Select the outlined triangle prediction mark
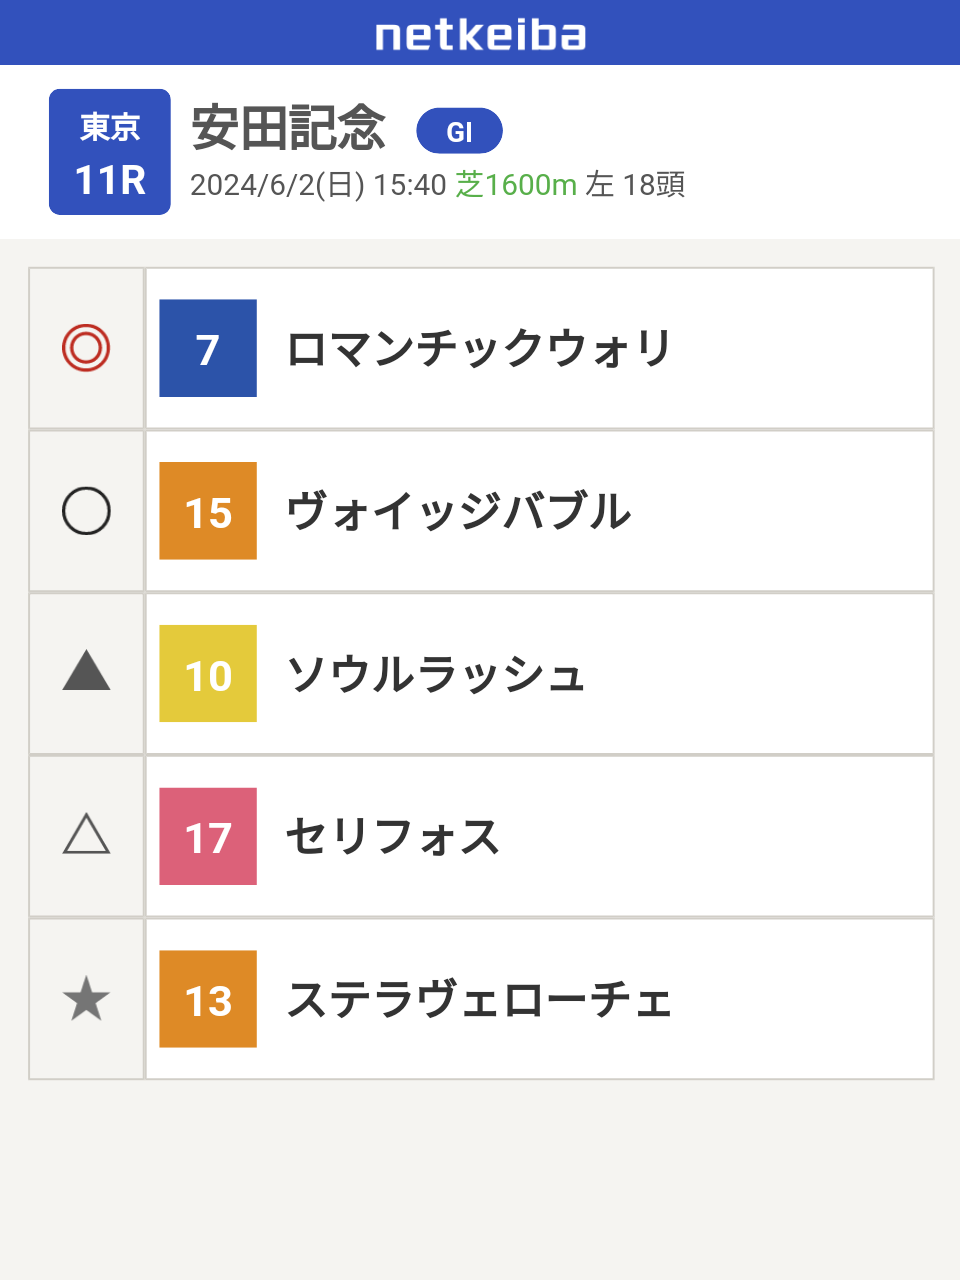 pyautogui.click(x=86, y=833)
